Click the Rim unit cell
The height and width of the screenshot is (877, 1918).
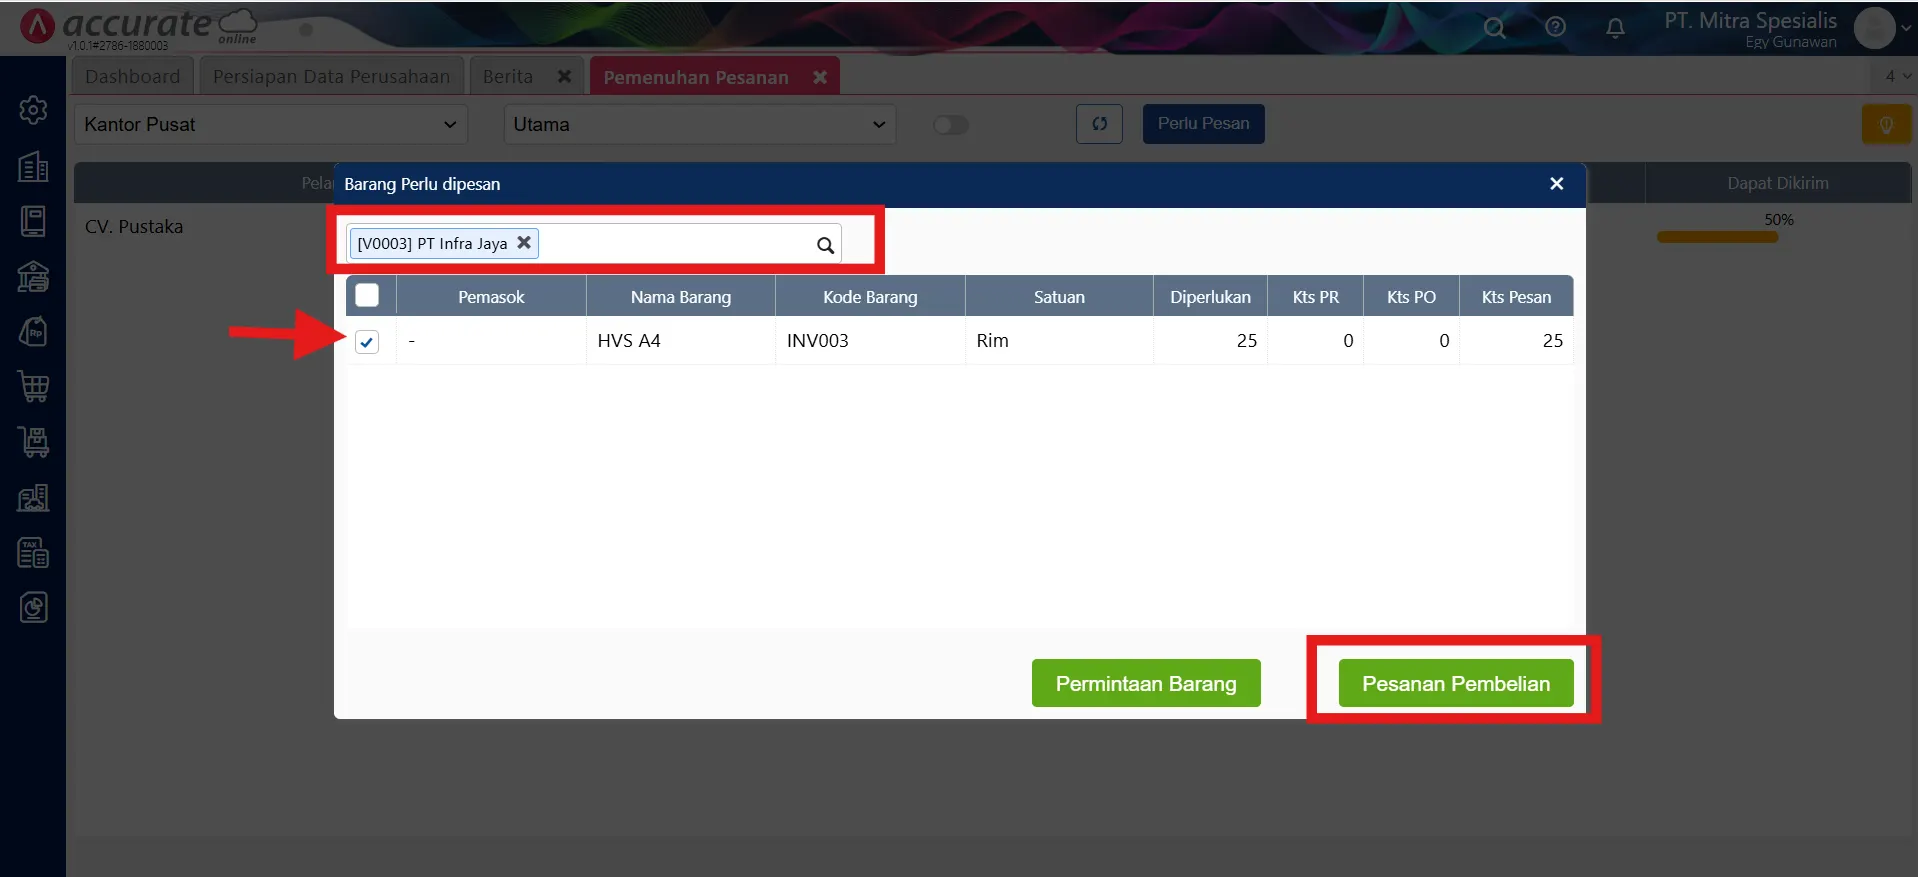point(1059,341)
